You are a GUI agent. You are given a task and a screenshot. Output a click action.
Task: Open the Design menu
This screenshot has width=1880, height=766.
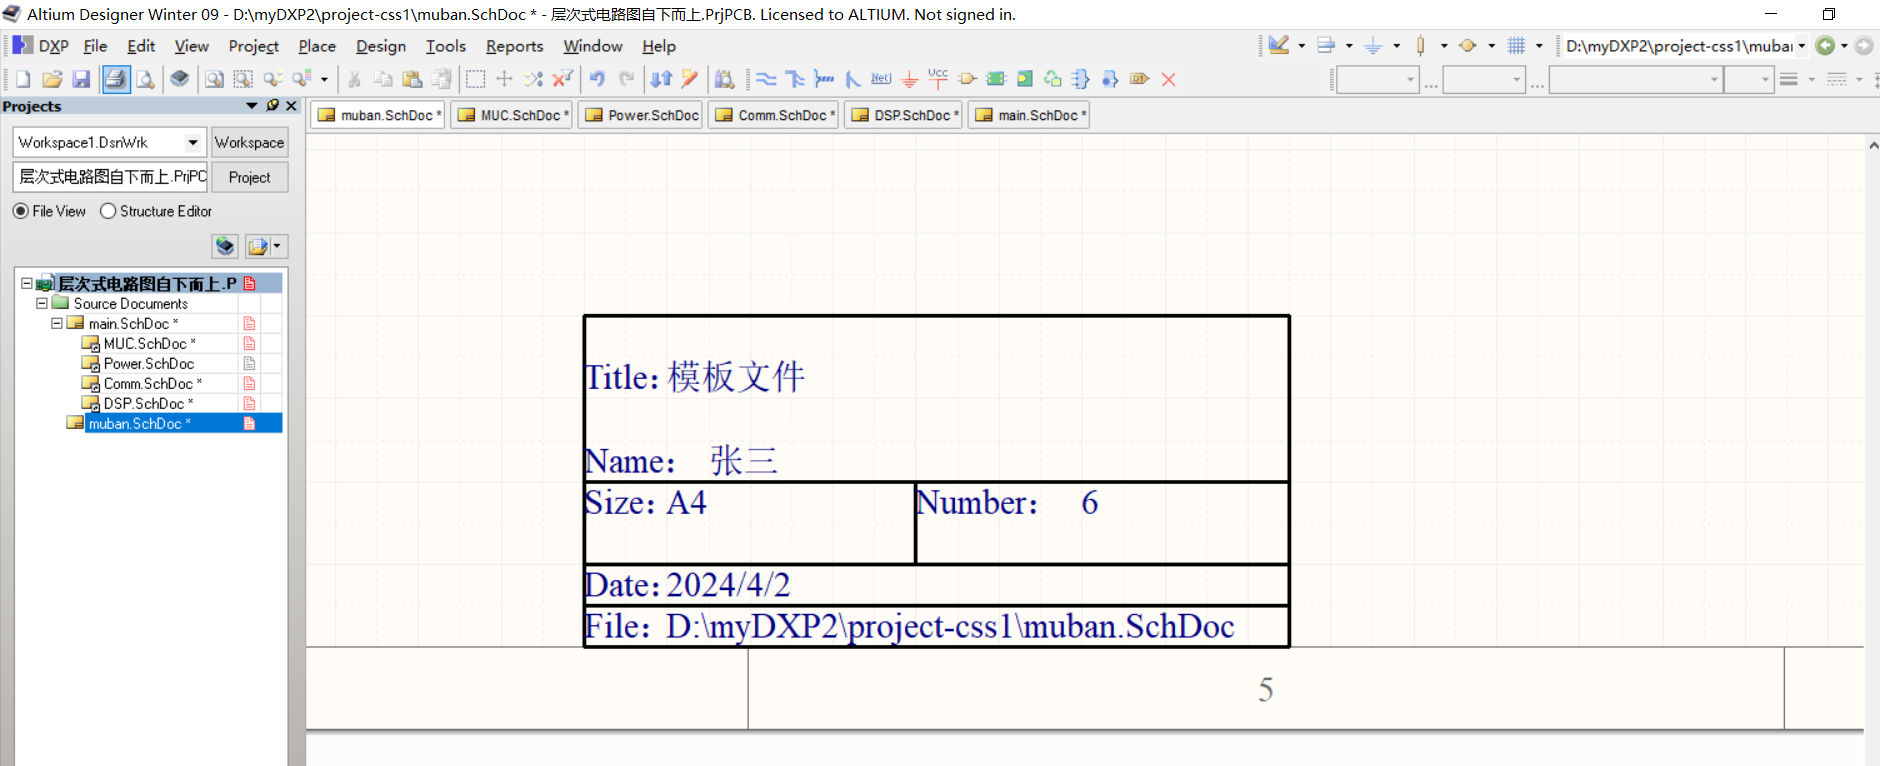click(381, 46)
